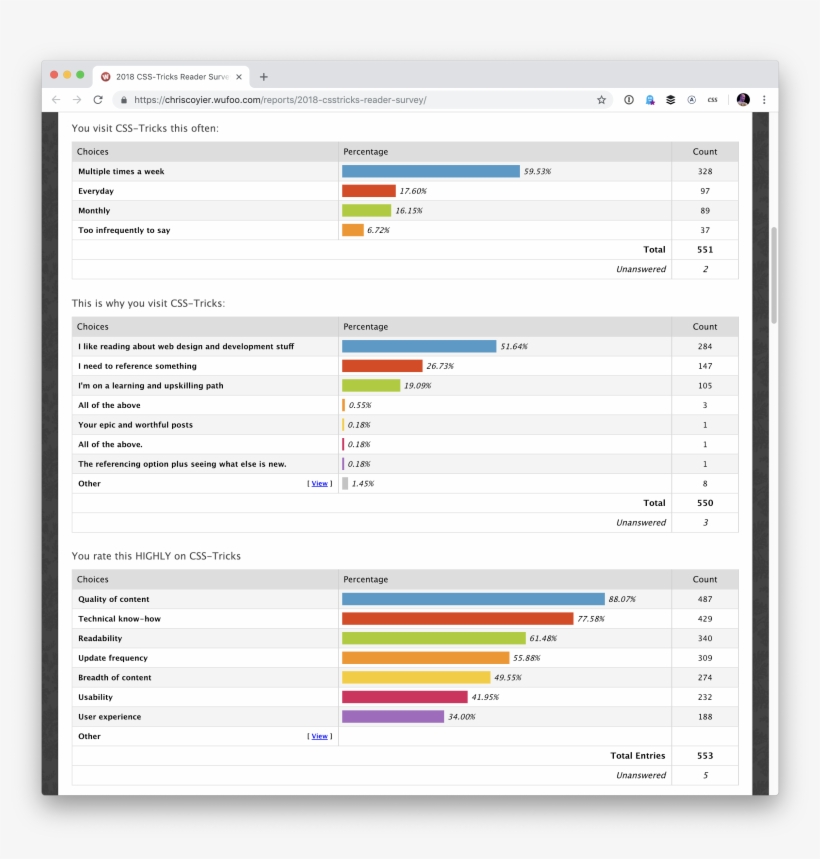
Task: Go back to the previous page
Action: coord(56,100)
